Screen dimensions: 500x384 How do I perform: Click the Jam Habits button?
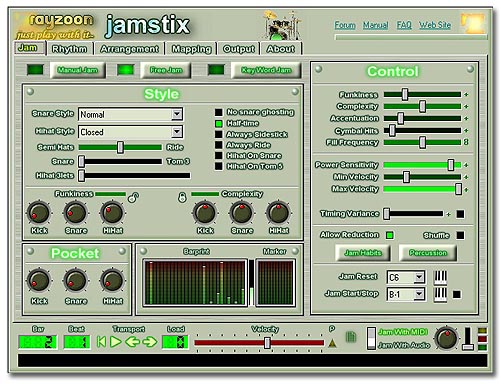point(363,253)
